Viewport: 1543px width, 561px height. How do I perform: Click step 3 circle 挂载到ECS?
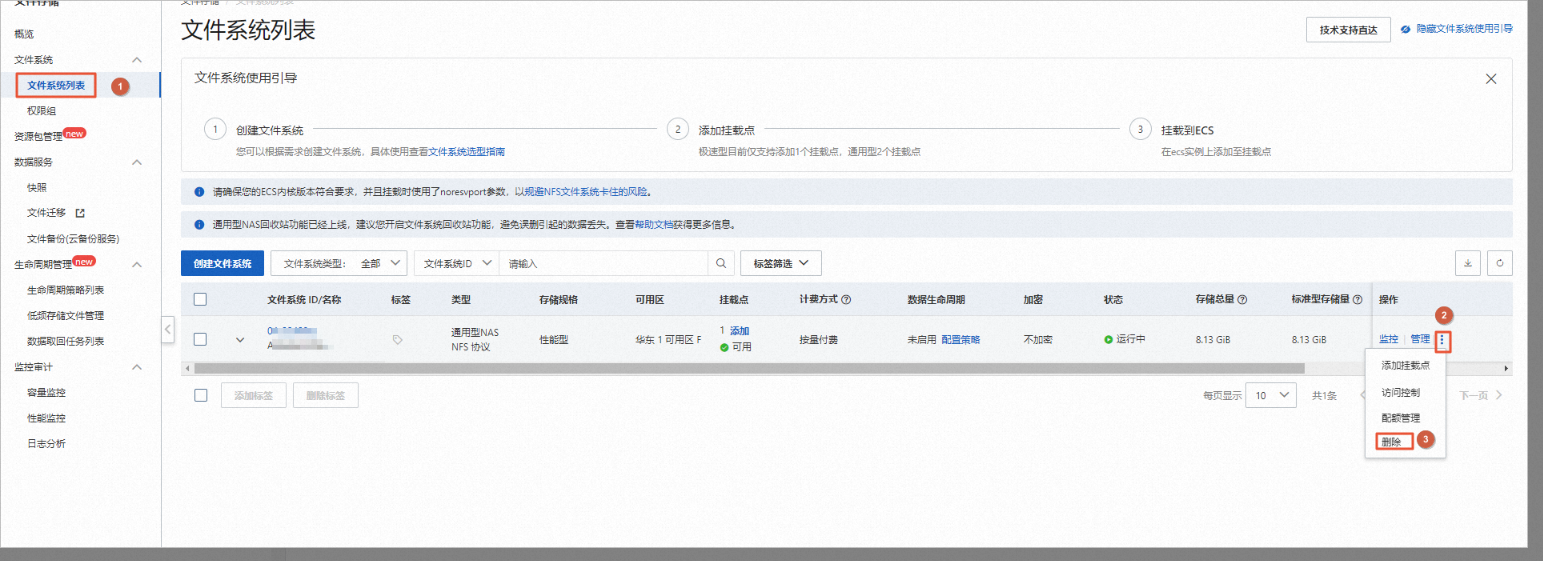[x=1139, y=130]
